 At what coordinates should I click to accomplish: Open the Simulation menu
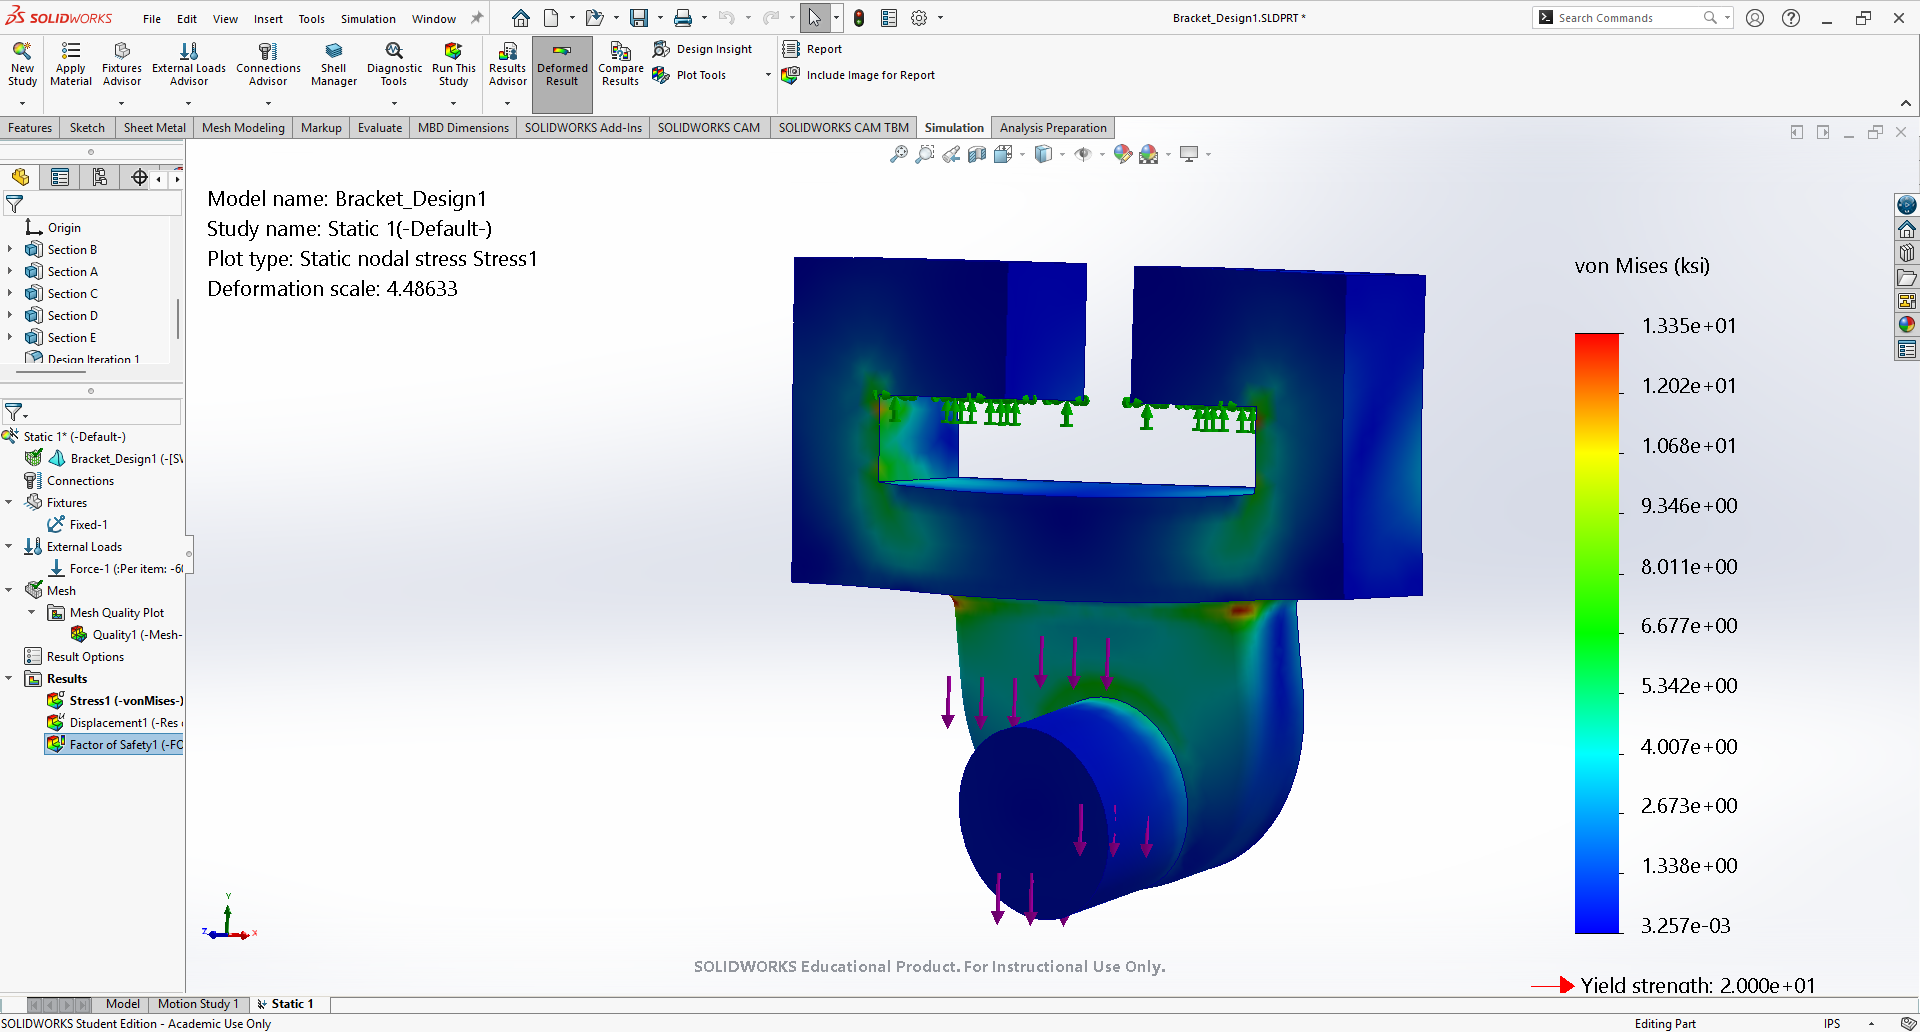(x=368, y=19)
